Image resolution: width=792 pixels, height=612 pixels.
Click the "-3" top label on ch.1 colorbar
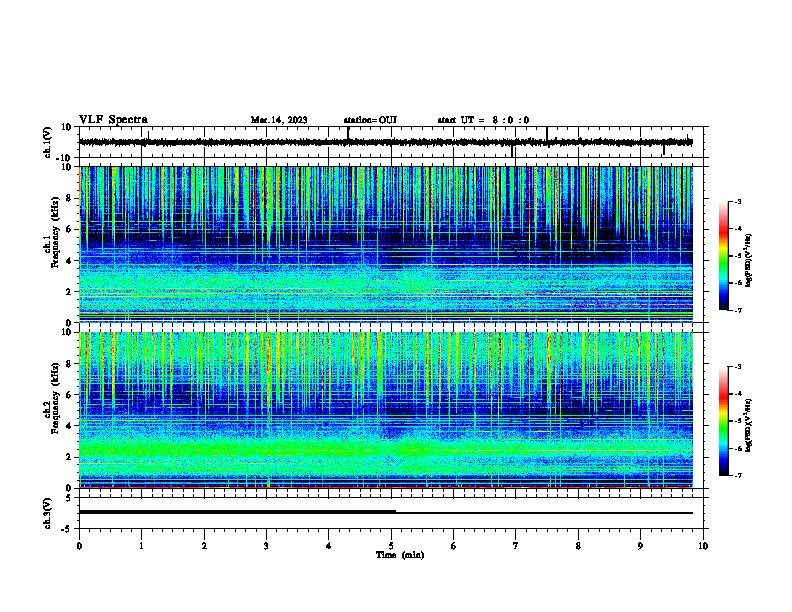coord(737,201)
